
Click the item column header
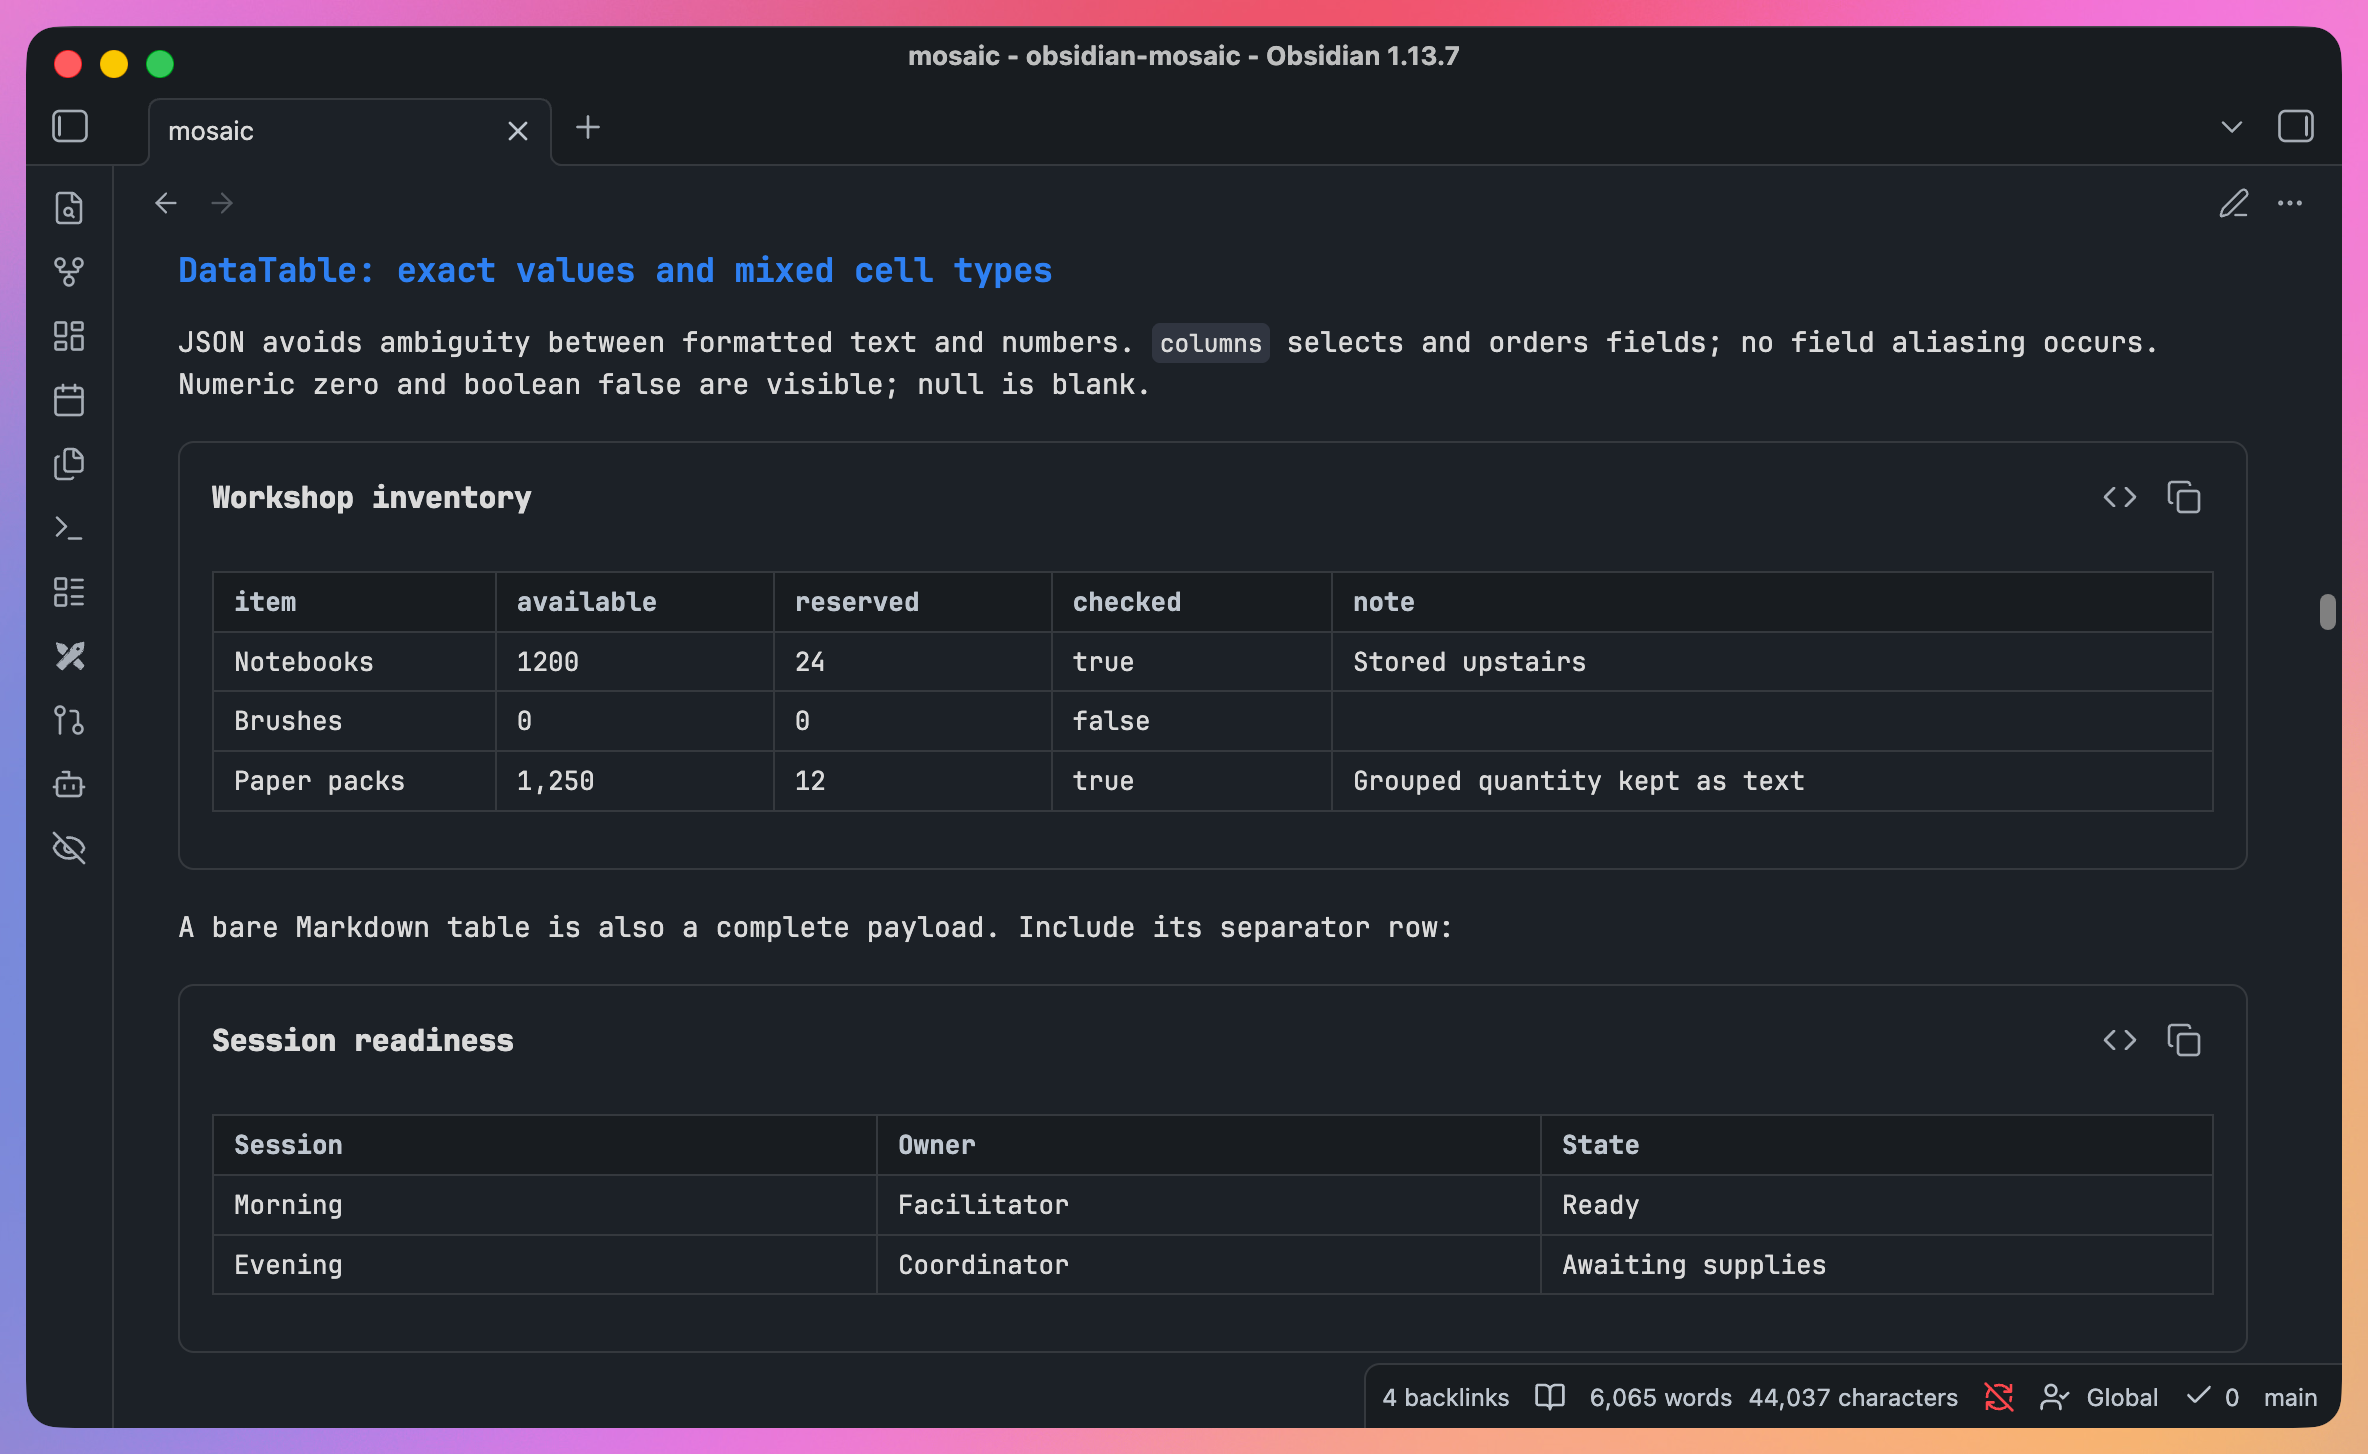[x=354, y=602]
